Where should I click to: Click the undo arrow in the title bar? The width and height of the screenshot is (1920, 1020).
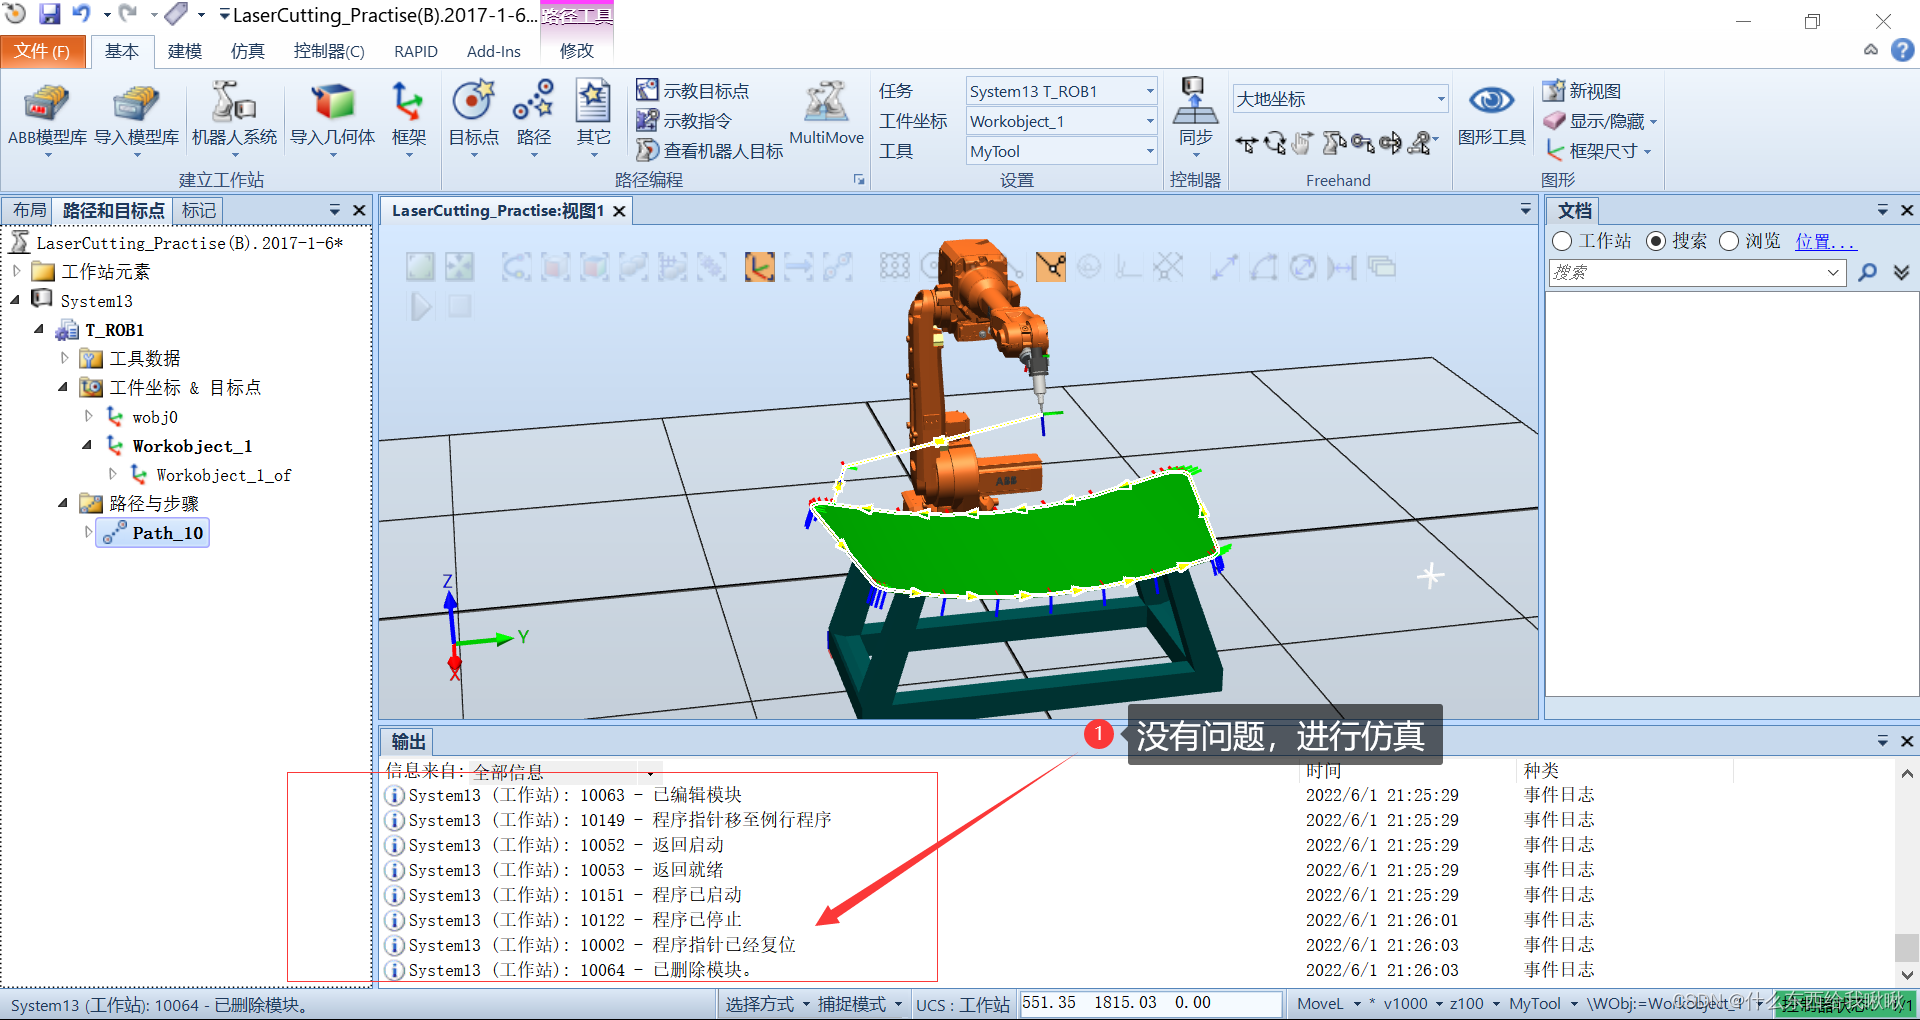(x=80, y=14)
